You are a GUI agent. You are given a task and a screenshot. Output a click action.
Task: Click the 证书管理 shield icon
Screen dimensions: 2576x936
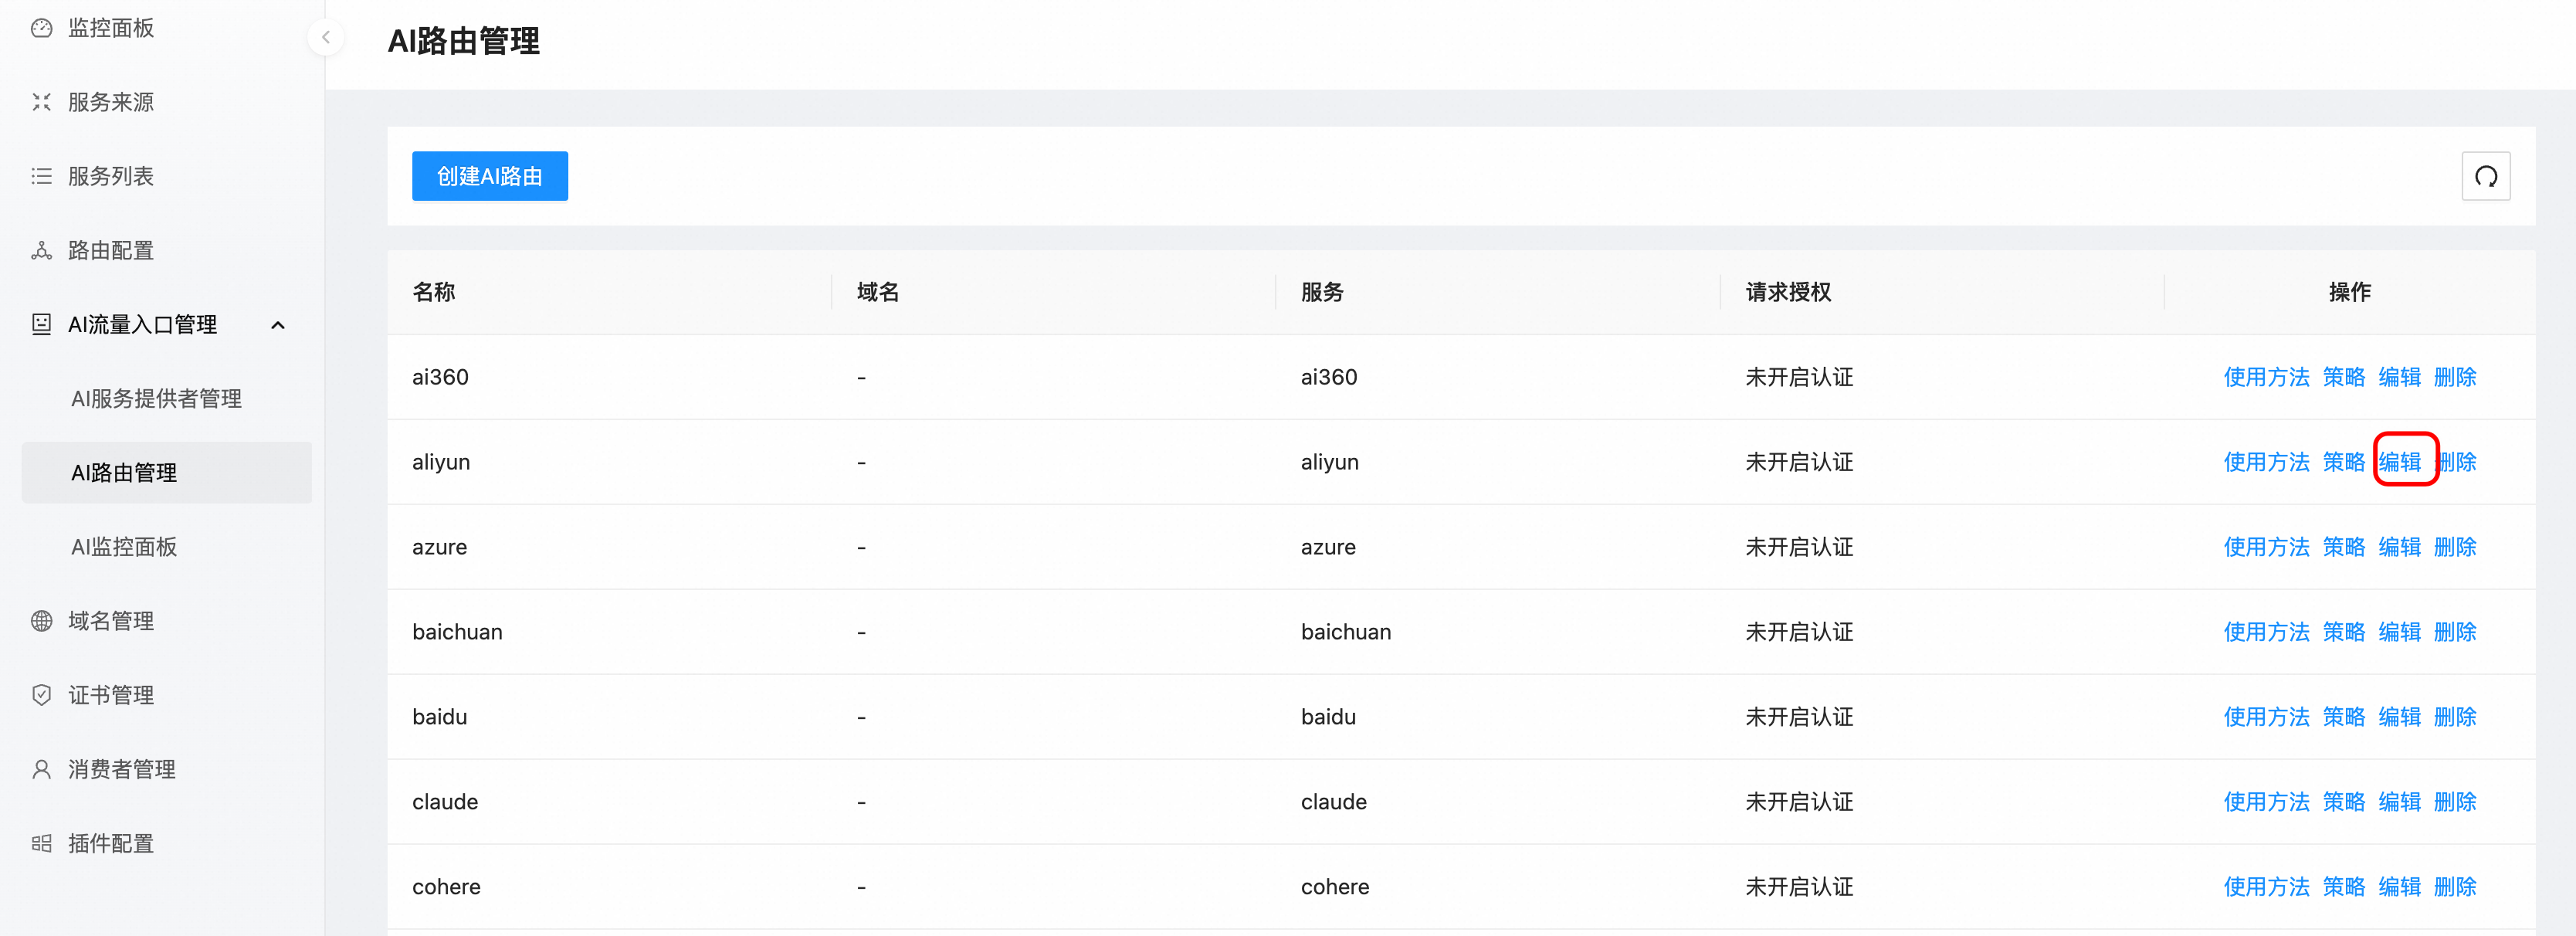[x=41, y=695]
